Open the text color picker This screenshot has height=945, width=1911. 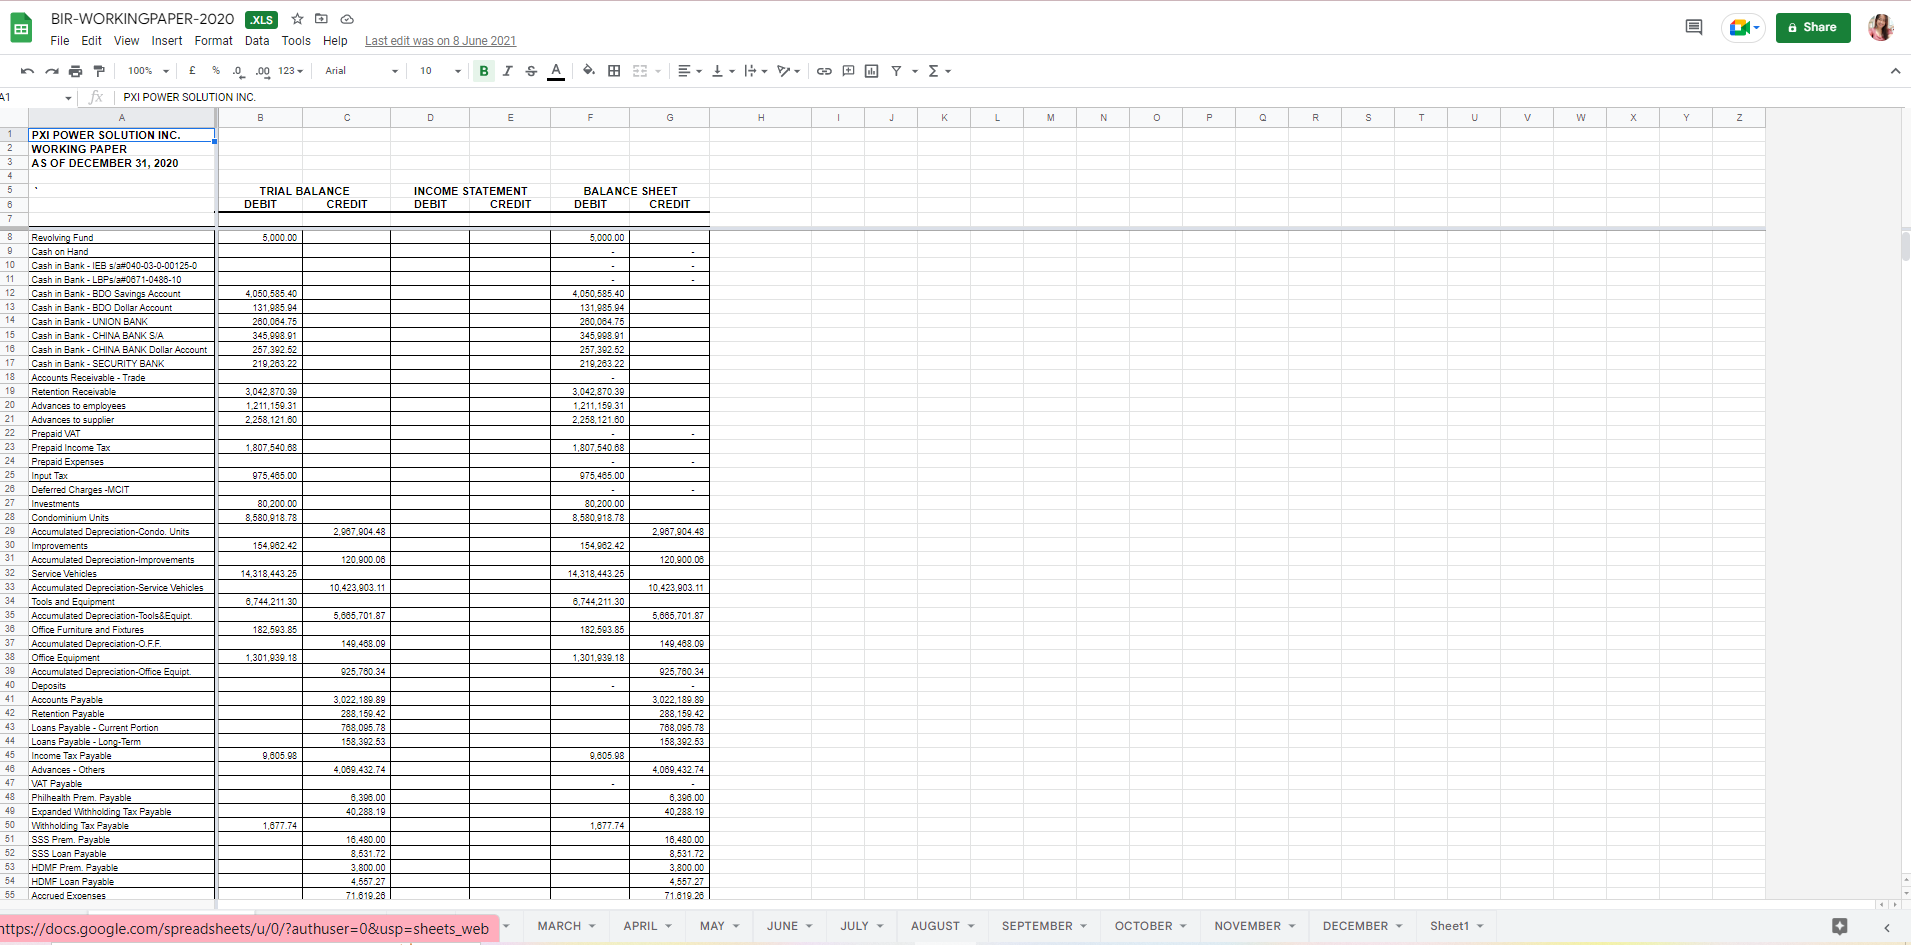pyautogui.click(x=556, y=71)
